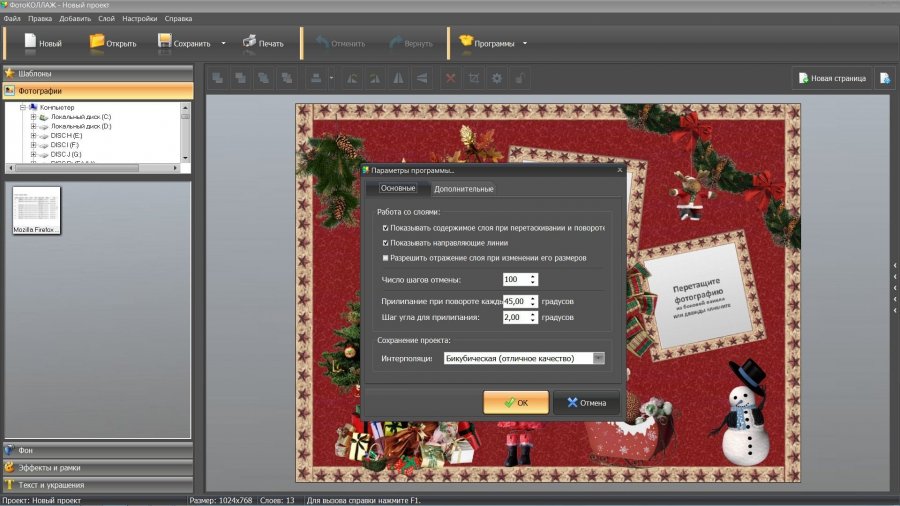Select the Mozilla Firefox photo thumbnail
This screenshot has width=900, height=506.
pyautogui.click(x=36, y=210)
